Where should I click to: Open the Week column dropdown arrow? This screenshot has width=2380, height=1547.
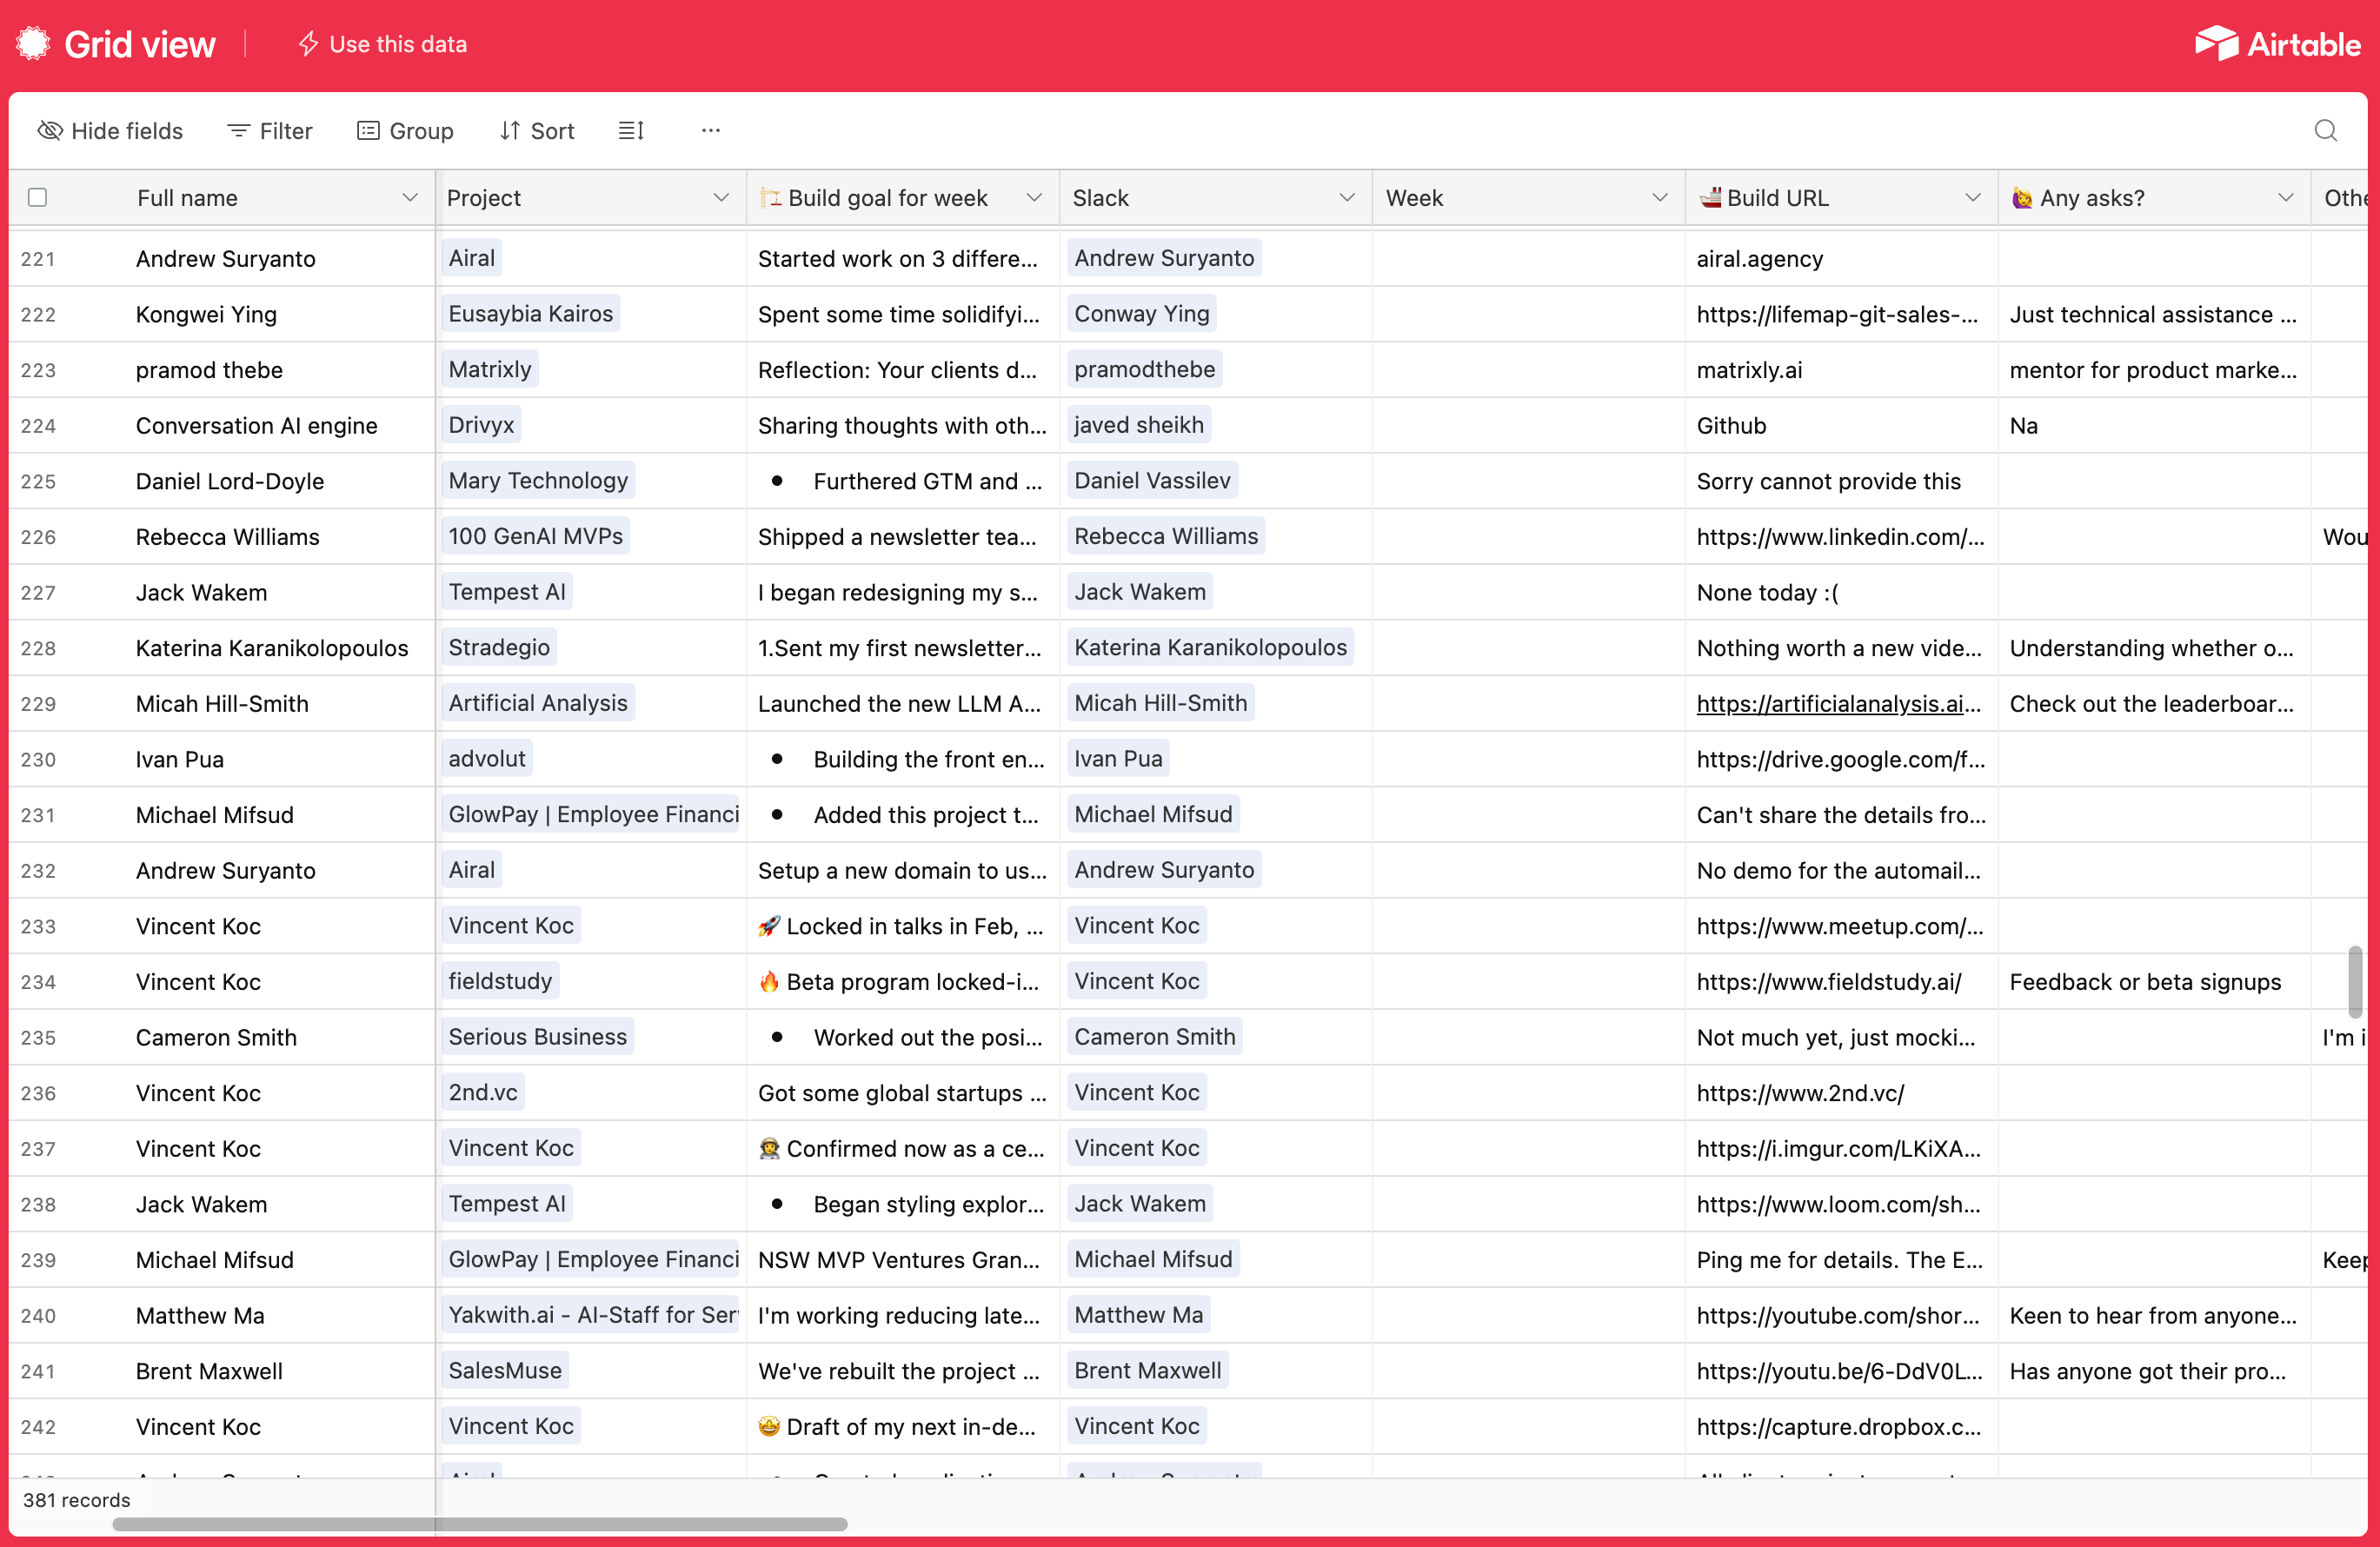coord(1660,198)
